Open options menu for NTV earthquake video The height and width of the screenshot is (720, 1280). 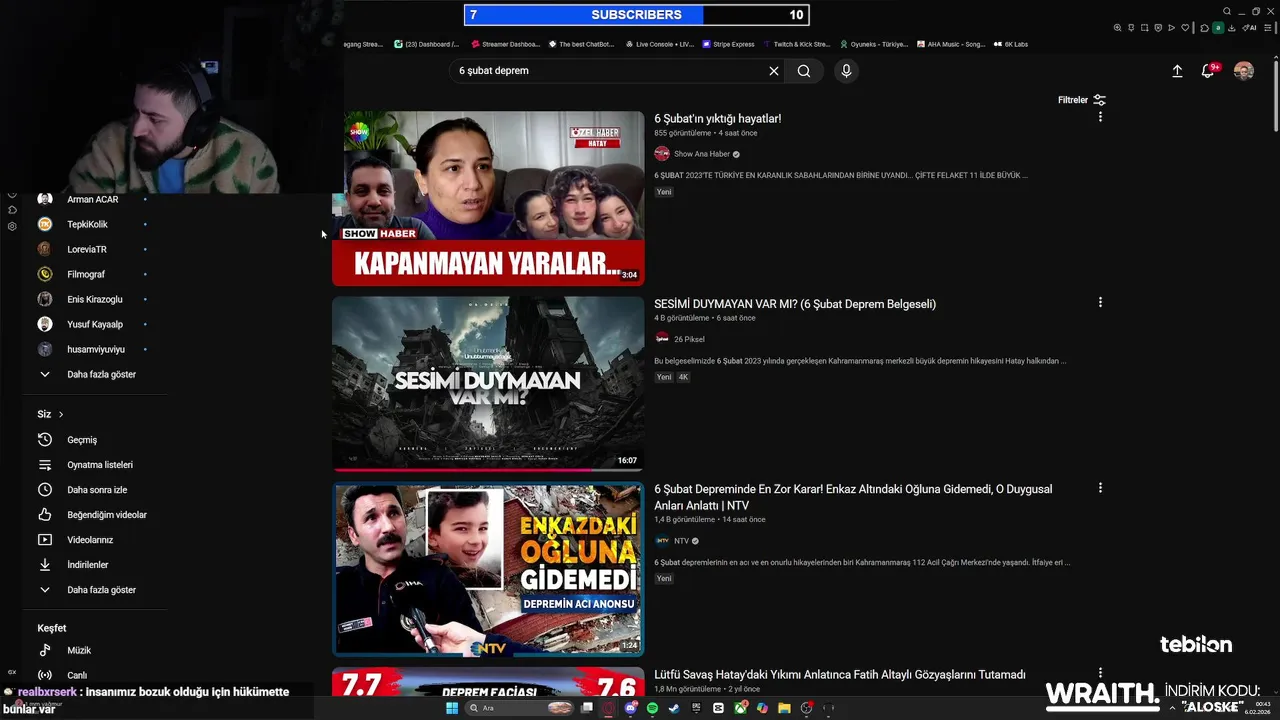[1100, 488]
